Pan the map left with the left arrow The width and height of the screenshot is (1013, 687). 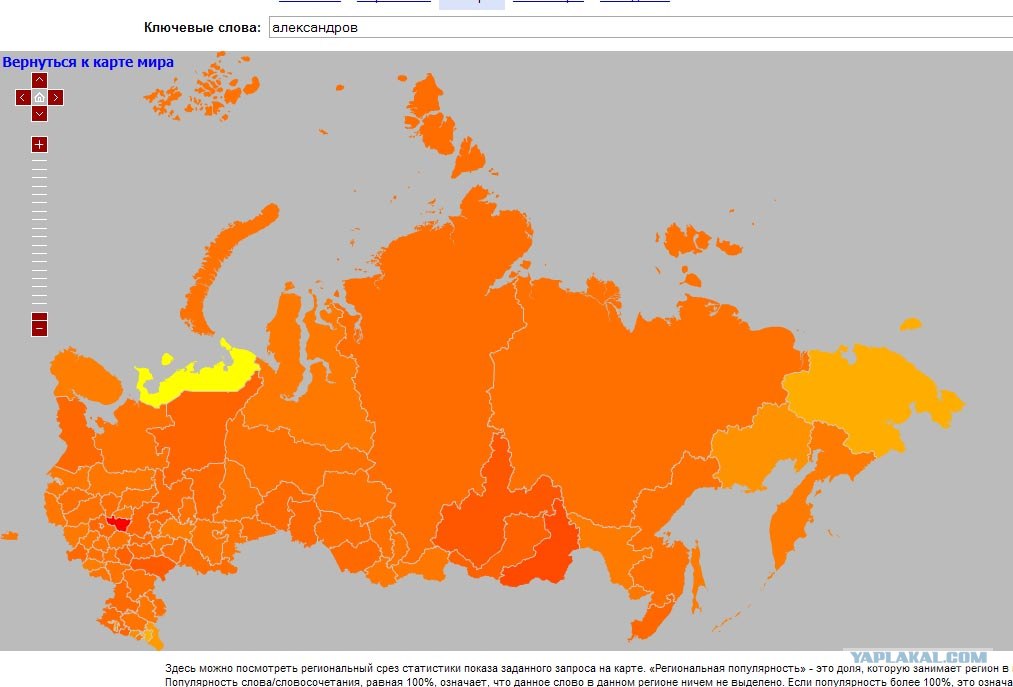(x=23, y=98)
